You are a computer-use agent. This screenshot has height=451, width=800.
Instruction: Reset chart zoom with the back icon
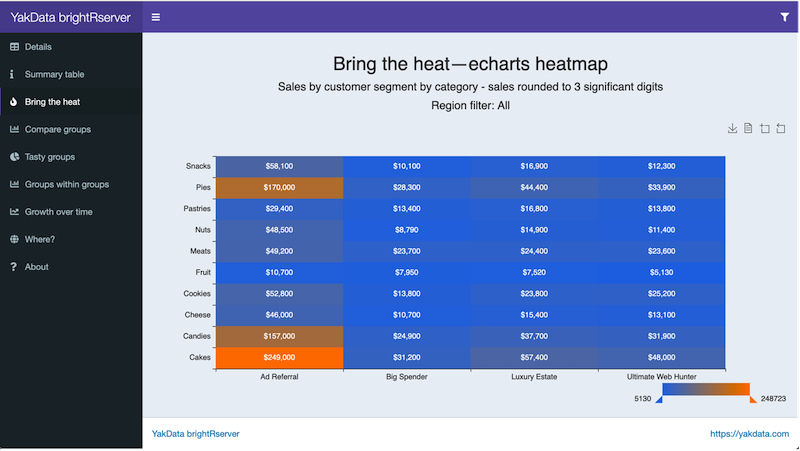(780, 128)
